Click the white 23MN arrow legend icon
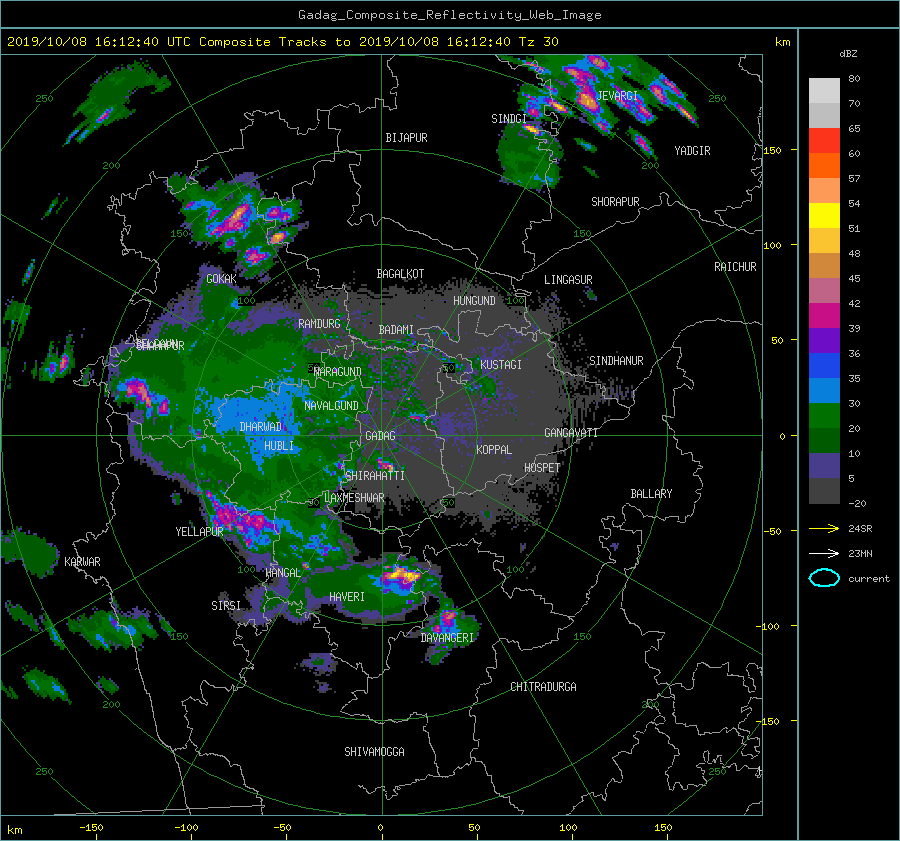 [824, 553]
